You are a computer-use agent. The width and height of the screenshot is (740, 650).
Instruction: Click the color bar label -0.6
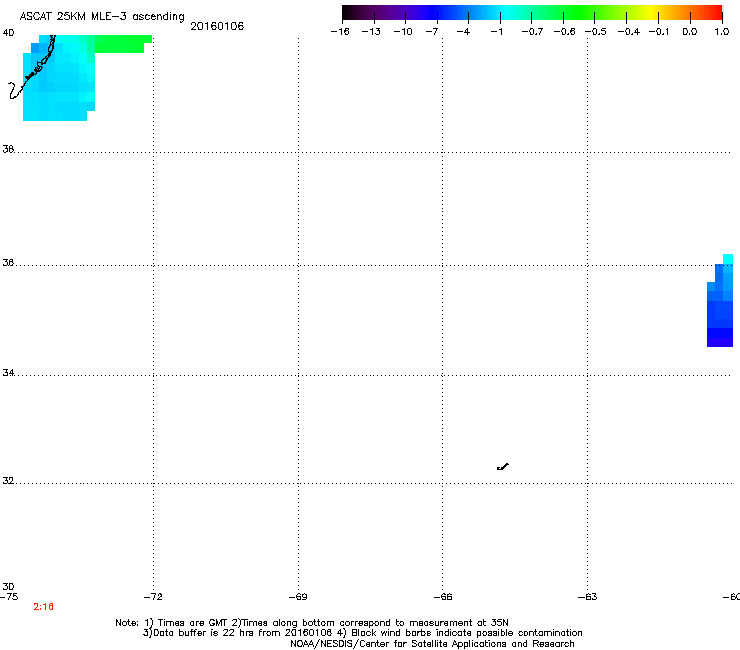[564, 32]
